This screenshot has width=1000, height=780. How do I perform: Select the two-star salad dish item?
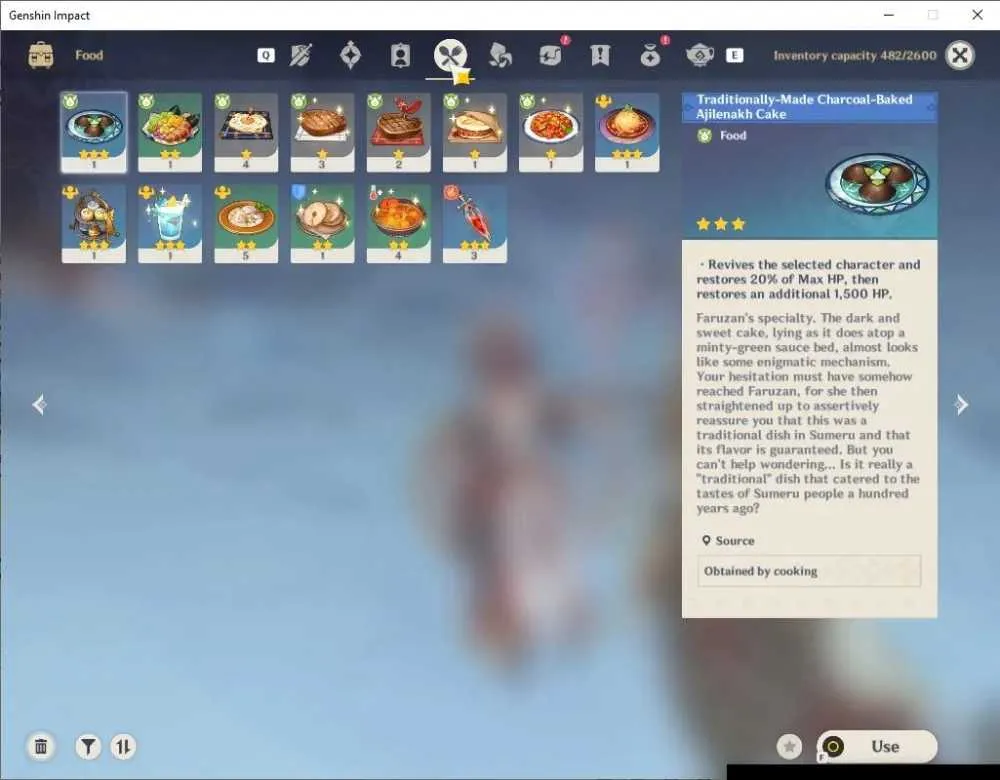coord(170,133)
